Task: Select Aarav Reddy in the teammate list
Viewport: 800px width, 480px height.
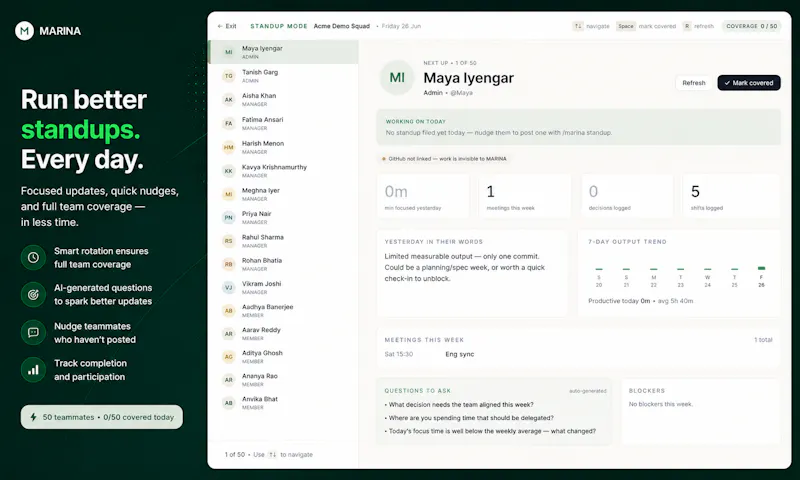Action: (283, 334)
